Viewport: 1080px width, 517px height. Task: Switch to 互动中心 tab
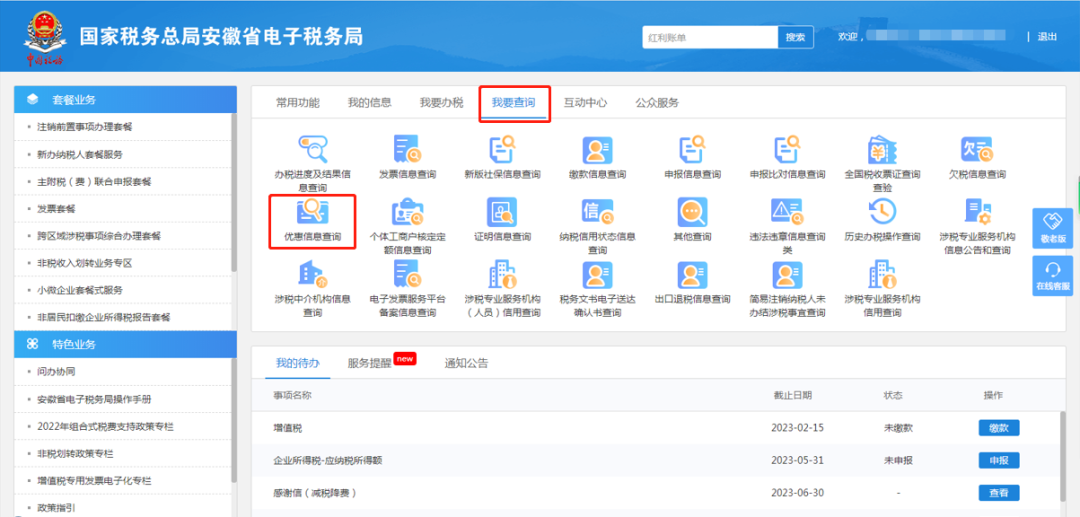585,103
